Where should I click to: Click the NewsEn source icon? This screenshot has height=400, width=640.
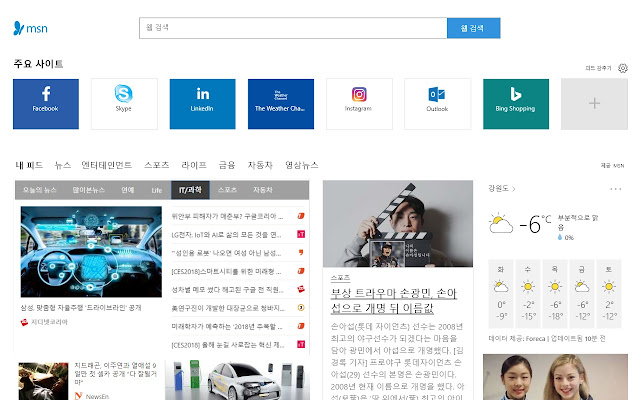tap(79, 396)
